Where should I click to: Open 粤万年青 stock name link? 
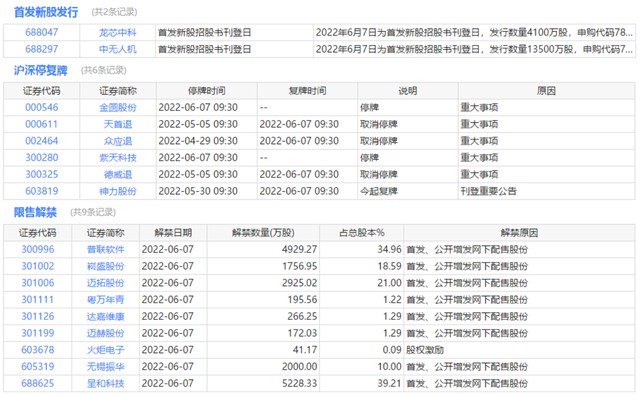click(x=105, y=300)
